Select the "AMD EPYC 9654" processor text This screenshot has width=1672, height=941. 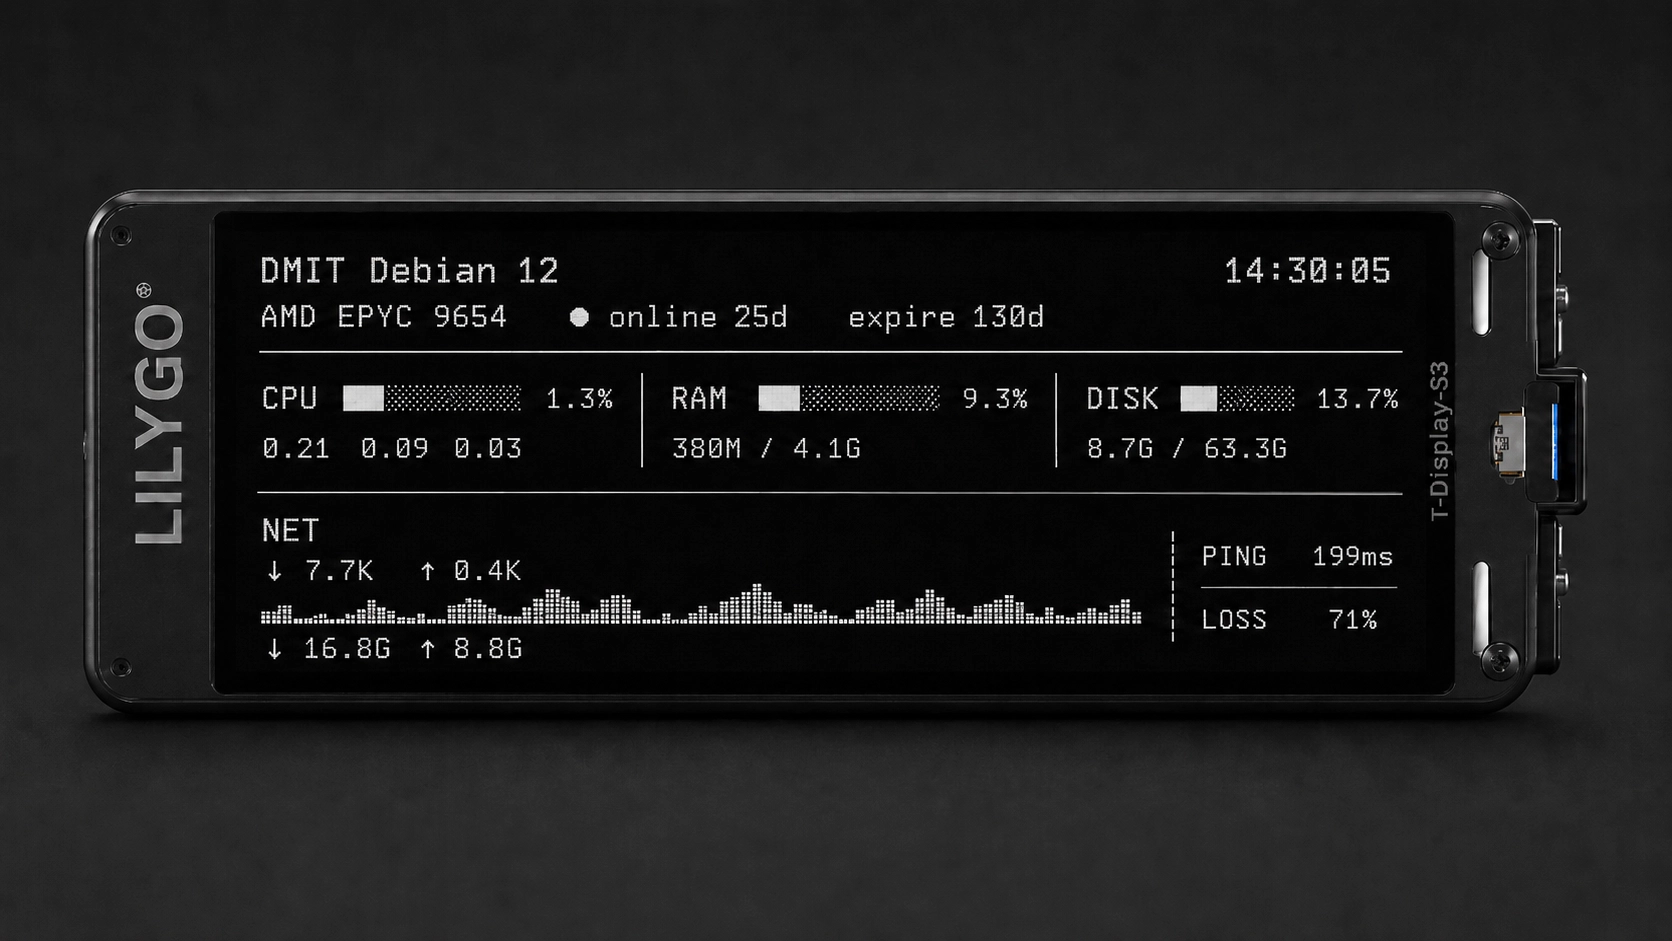[x=384, y=317]
